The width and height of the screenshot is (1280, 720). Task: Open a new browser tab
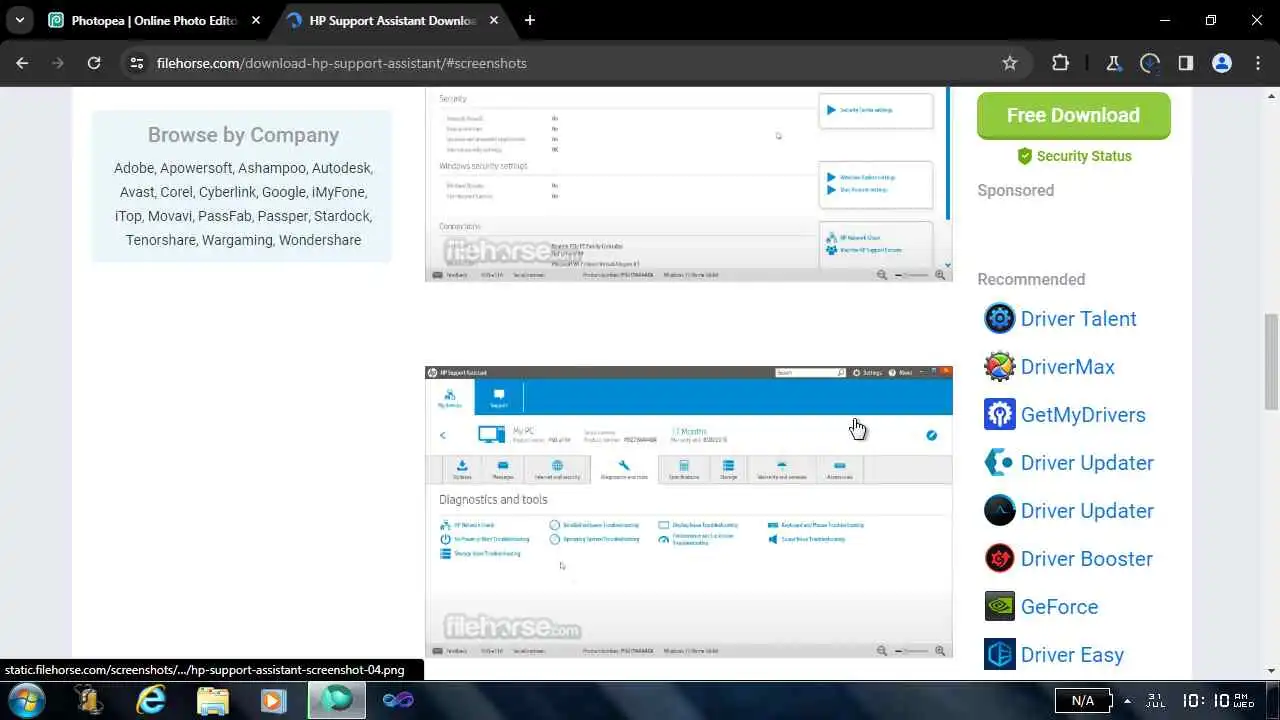pyautogui.click(x=529, y=20)
